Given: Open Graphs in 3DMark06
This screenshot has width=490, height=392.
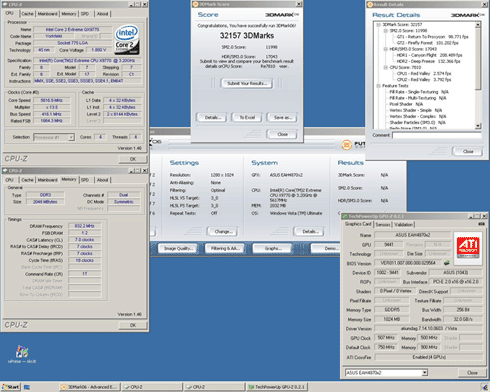Looking at the screenshot, I should [x=272, y=248].
